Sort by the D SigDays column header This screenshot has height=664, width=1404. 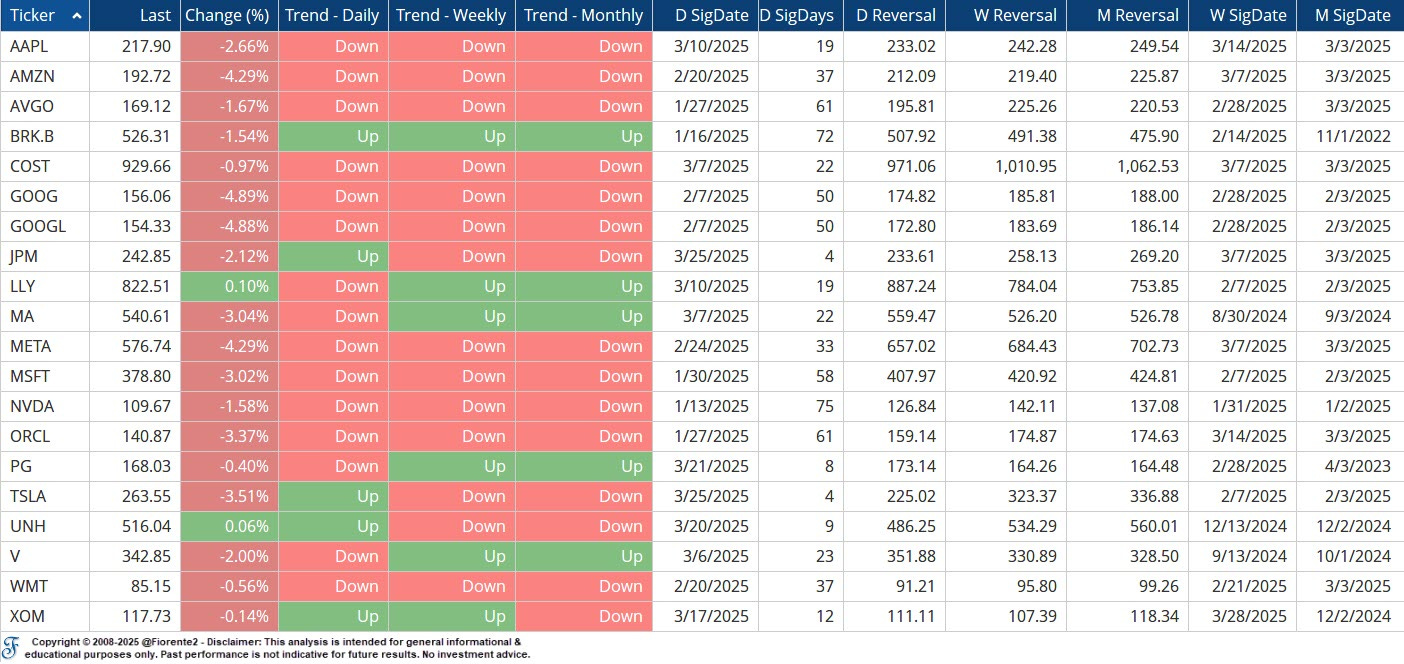pos(800,16)
